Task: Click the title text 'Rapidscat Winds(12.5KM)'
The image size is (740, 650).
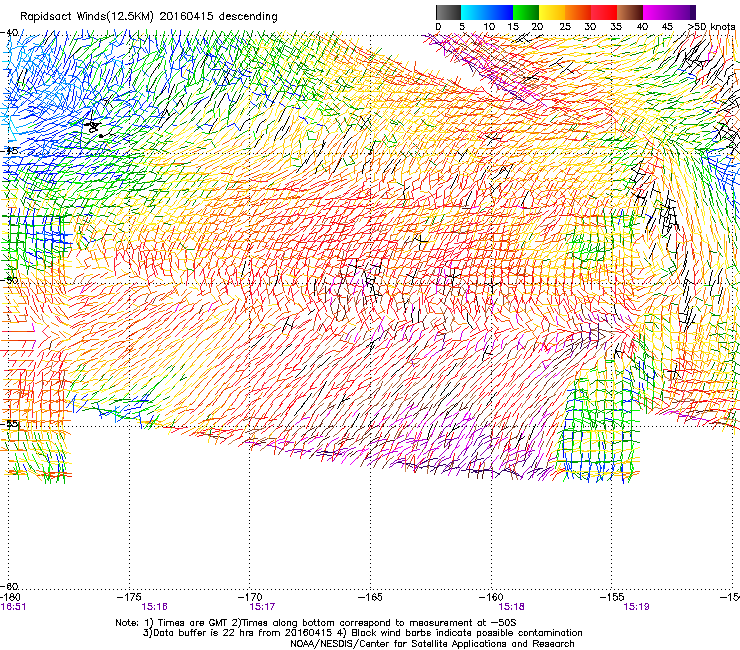Action: (87, 17)
